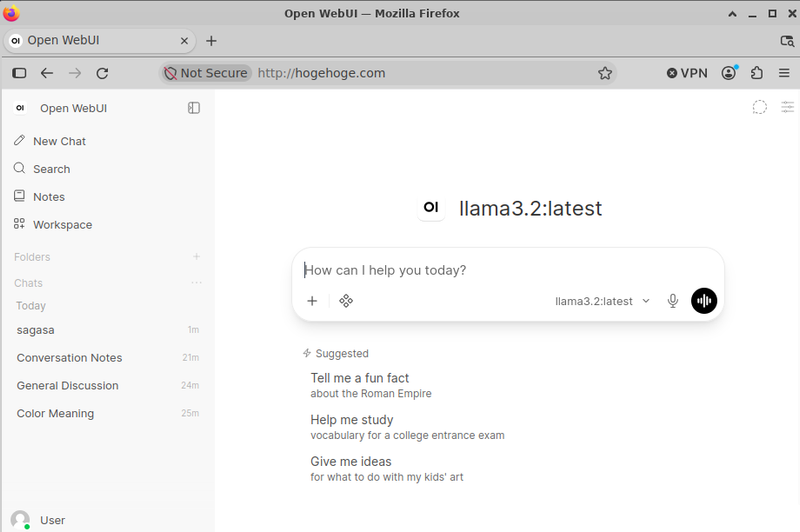800x532 pixels.
Task: Start voice mode with black waveform button
Action: coord(704,301)
